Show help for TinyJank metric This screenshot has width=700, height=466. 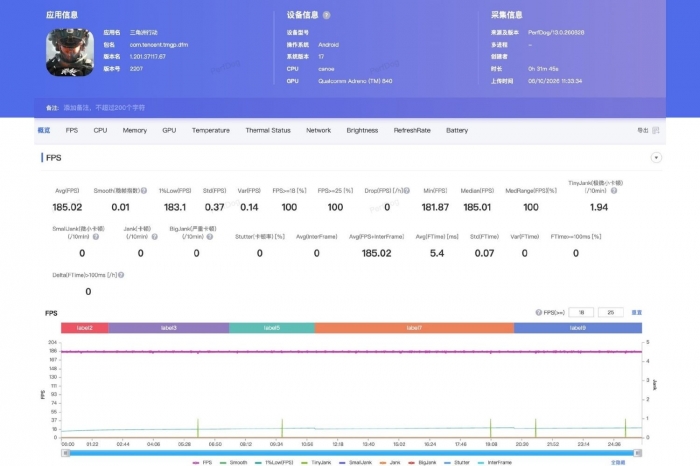point(614,191)
